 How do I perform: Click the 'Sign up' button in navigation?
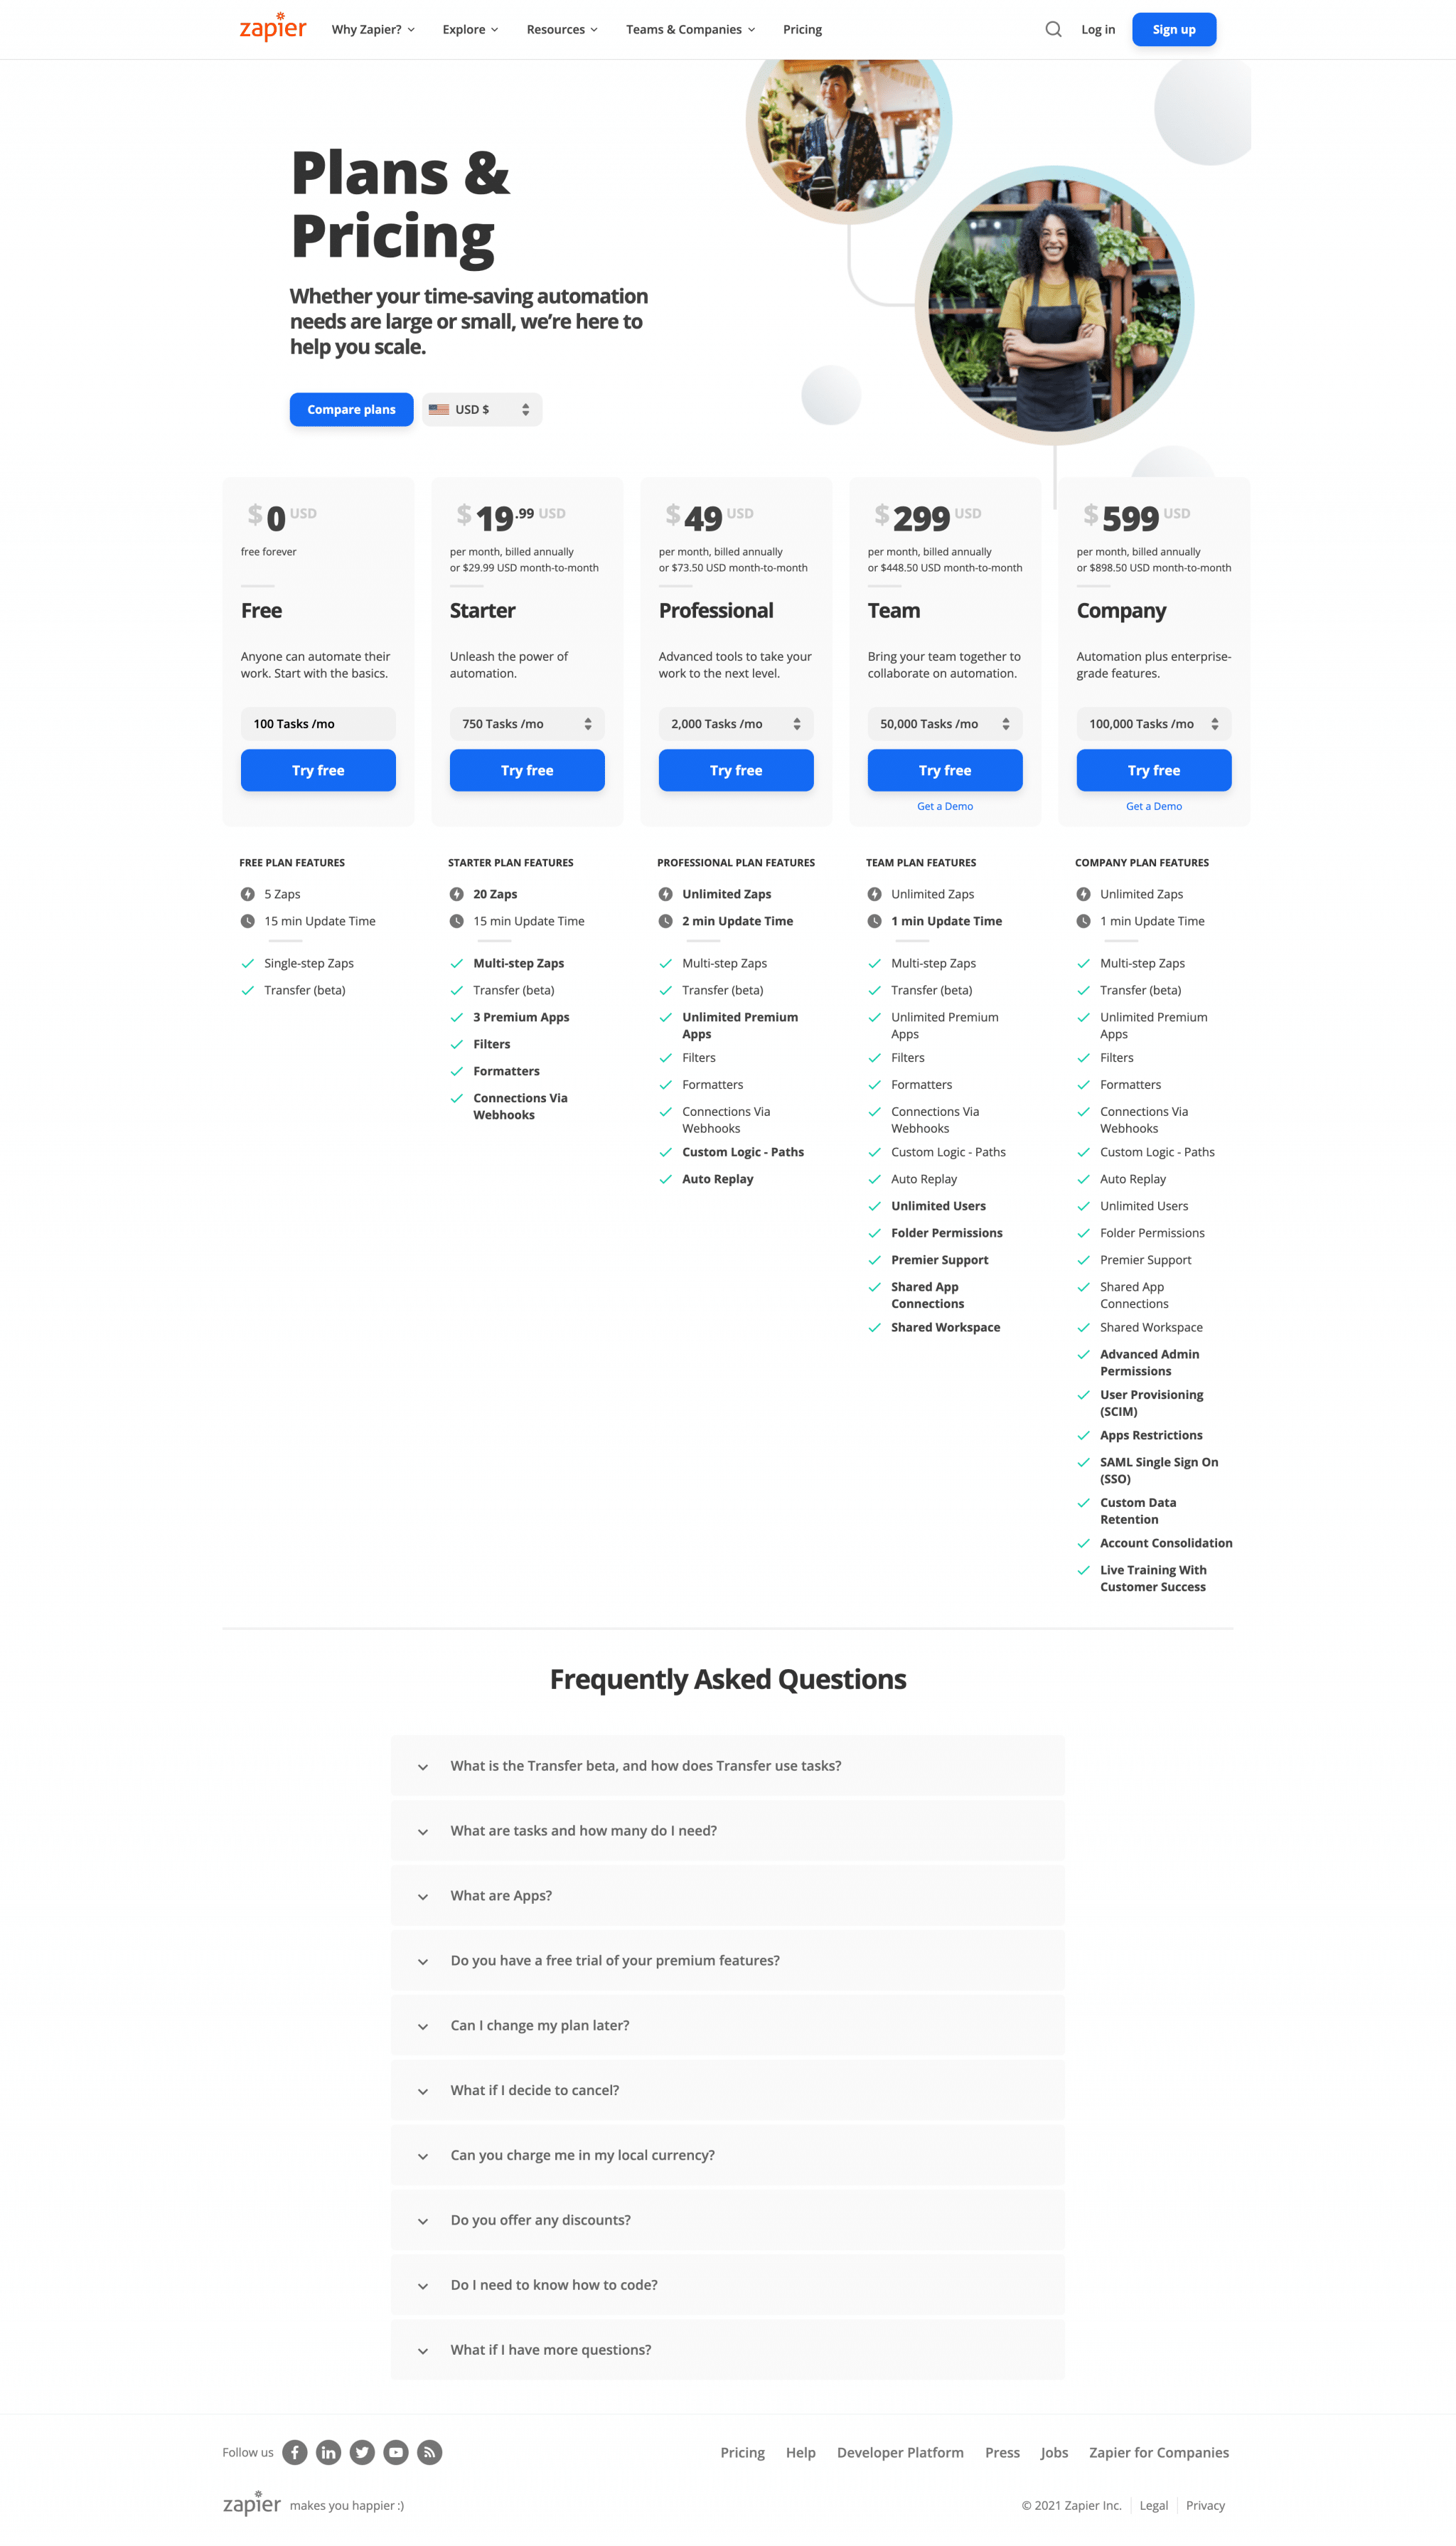point(1173,28)
